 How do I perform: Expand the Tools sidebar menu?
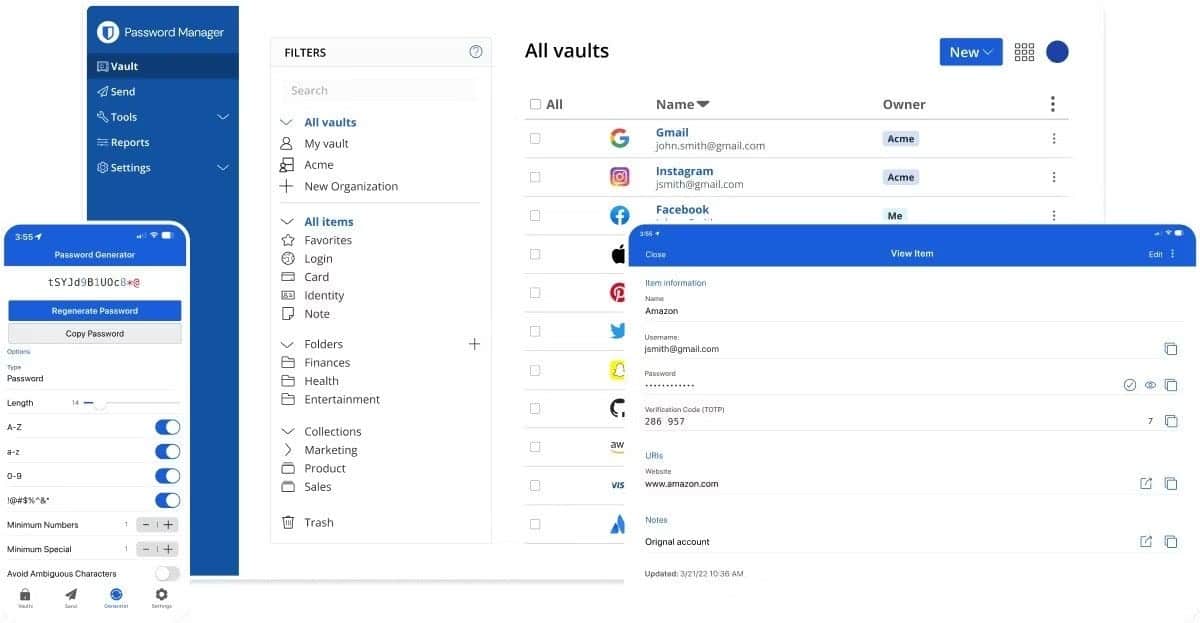point(223,117)
